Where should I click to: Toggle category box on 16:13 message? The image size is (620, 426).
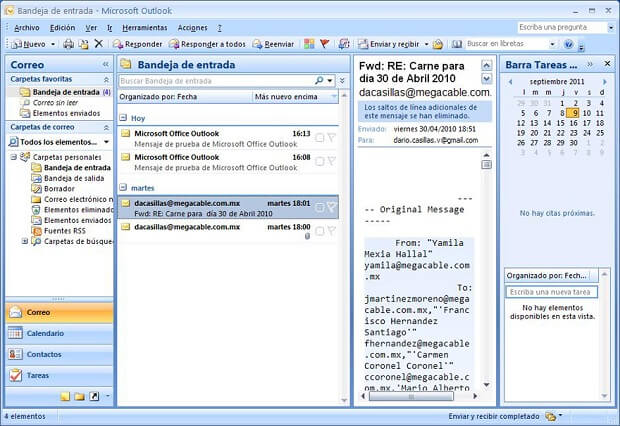pos(320,138)
